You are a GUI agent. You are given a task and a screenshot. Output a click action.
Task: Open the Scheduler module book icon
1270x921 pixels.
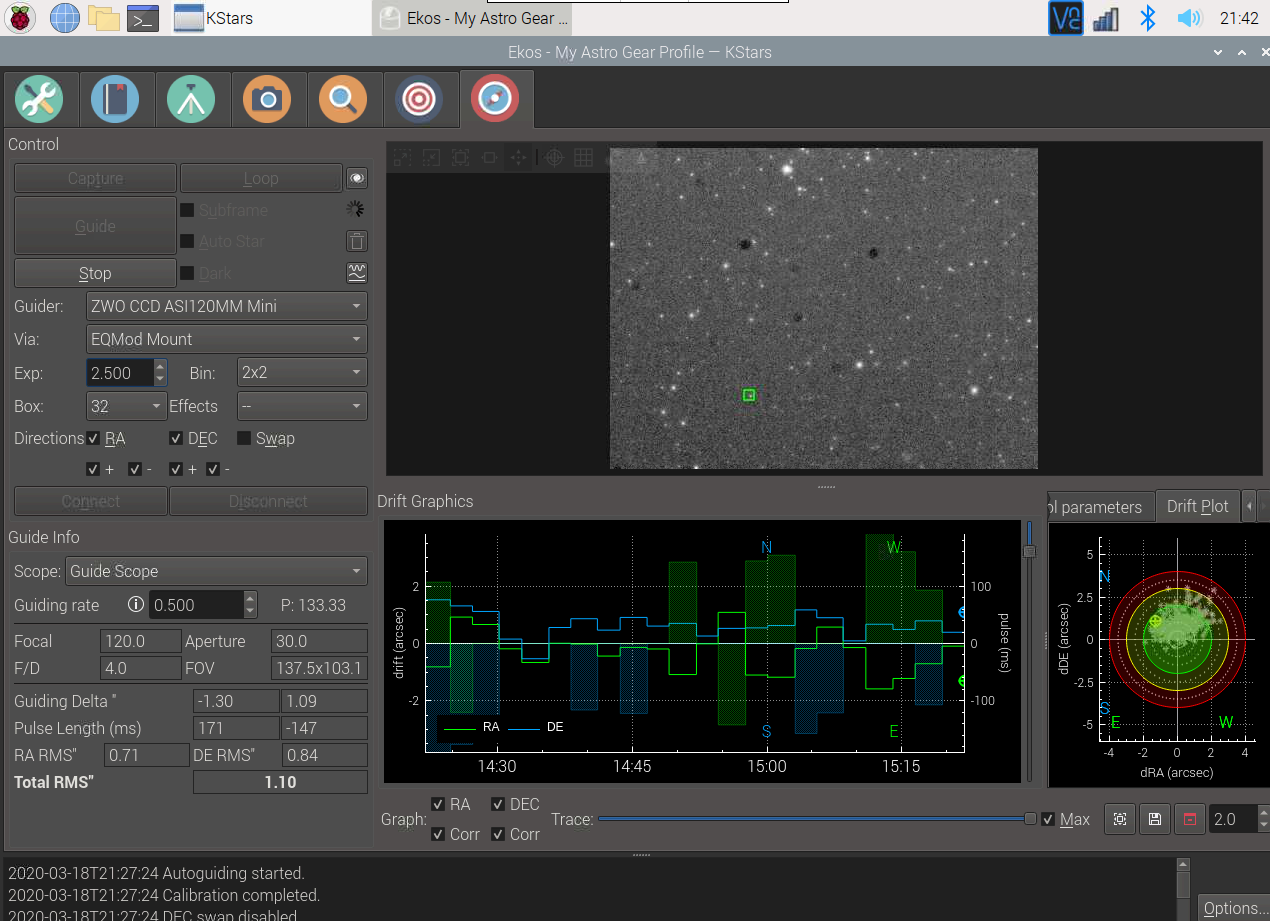[115, 100]
